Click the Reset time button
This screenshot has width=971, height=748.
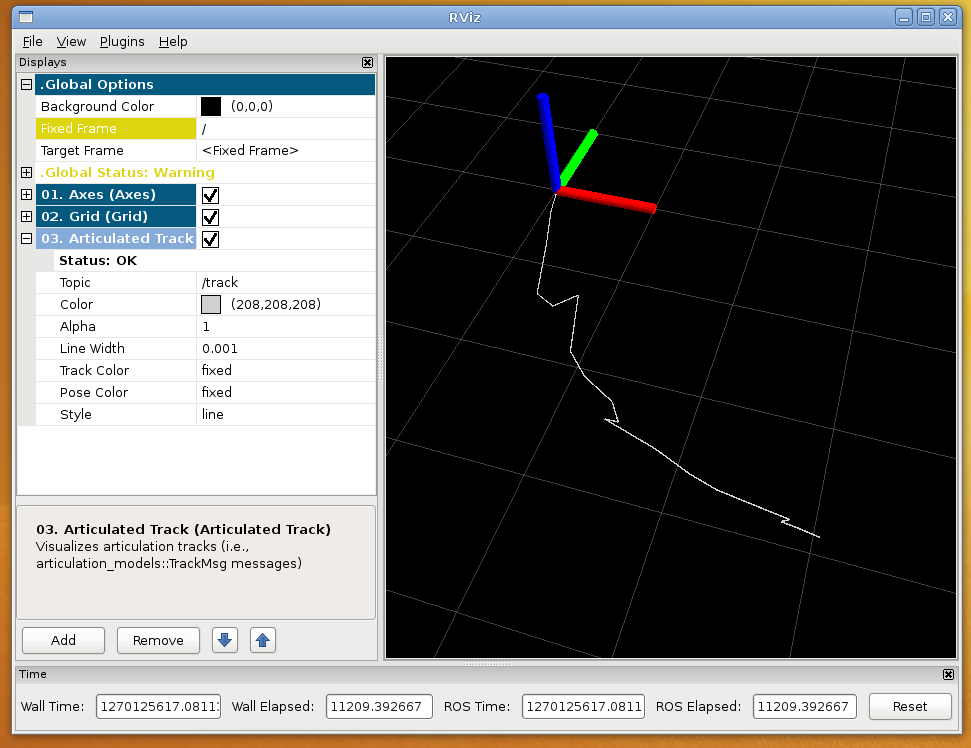pos(909,706)
